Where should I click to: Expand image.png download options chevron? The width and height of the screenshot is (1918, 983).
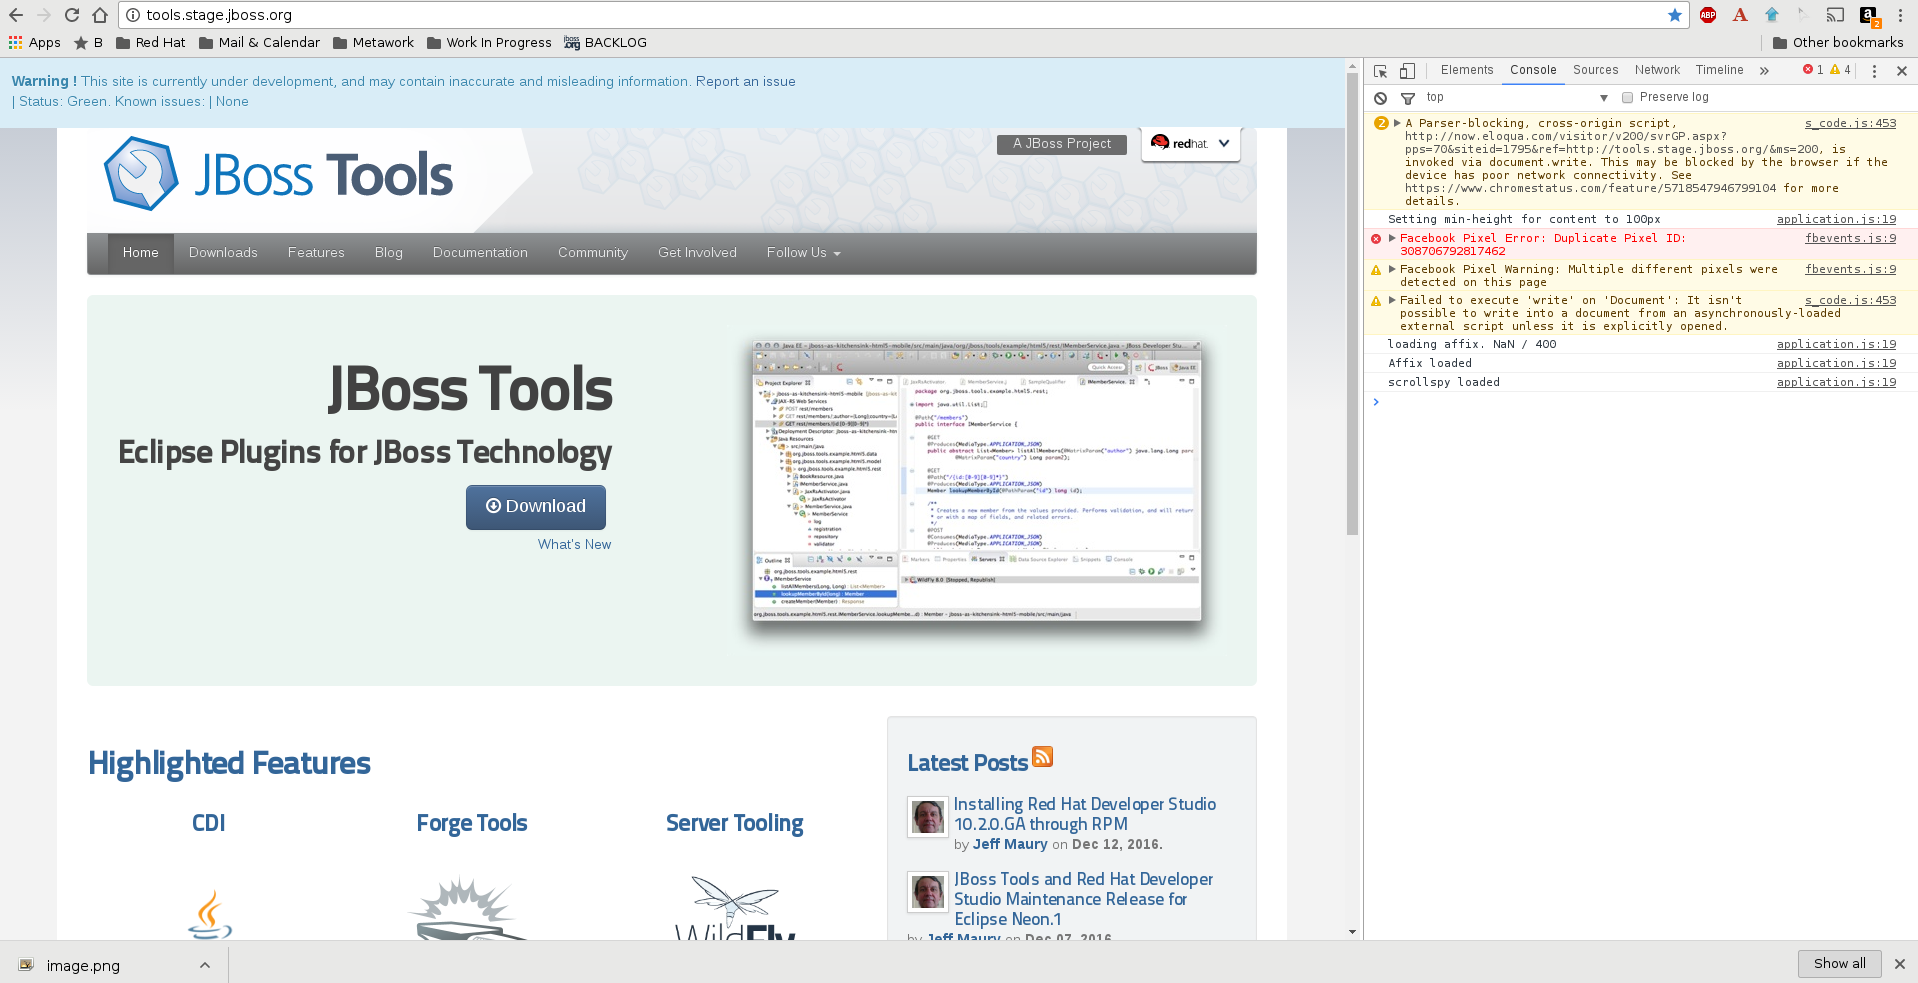pos(205,965)
